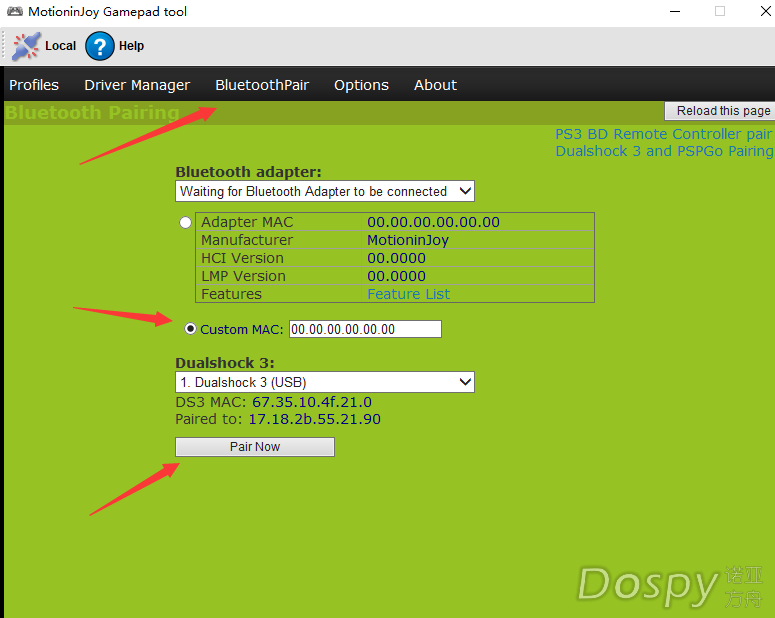Screen dimensions: 775x618
Task: Select the Custom MAC radio button
Action: [x=190, y=329]
